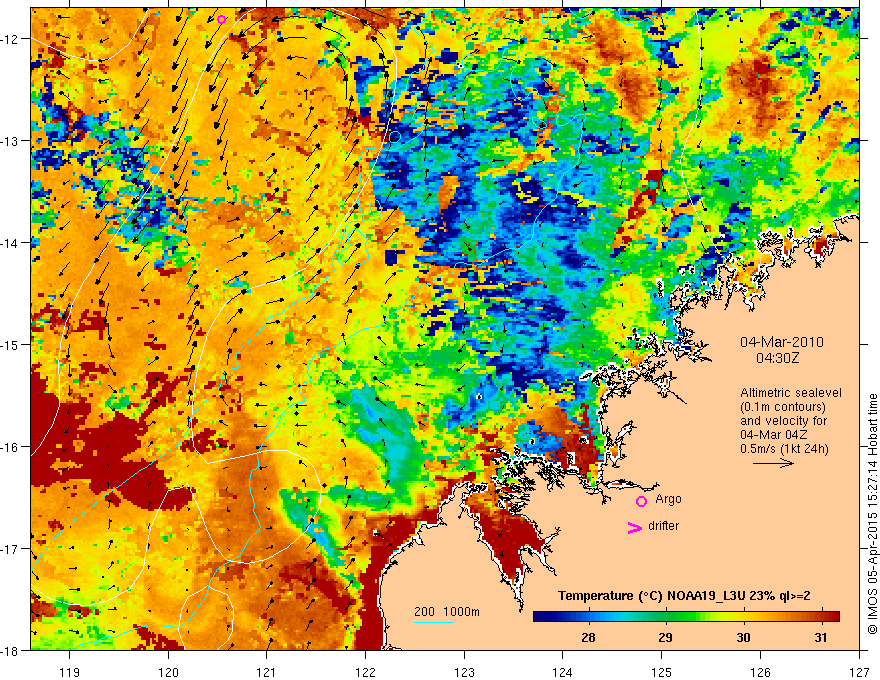
Task: Click the 30 label under the color bar
Action: pos(743,638)
